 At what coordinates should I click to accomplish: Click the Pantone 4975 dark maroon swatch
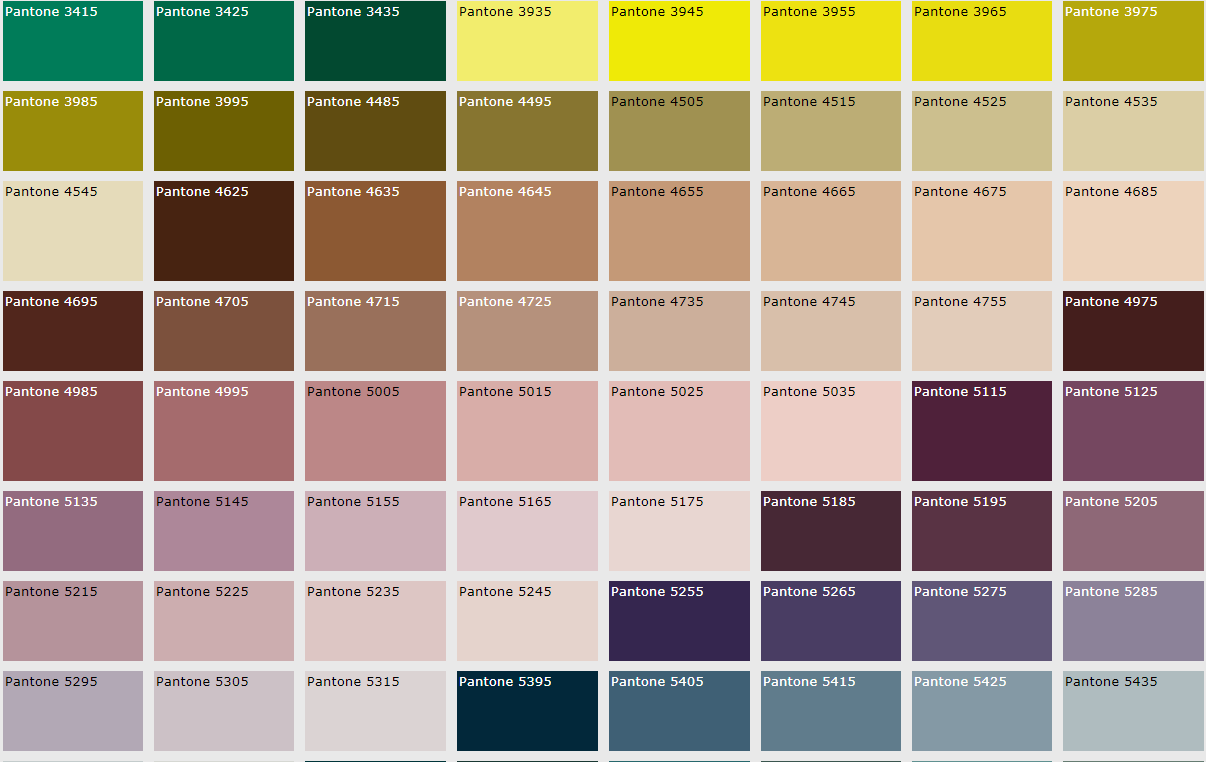click(1133, 331)
